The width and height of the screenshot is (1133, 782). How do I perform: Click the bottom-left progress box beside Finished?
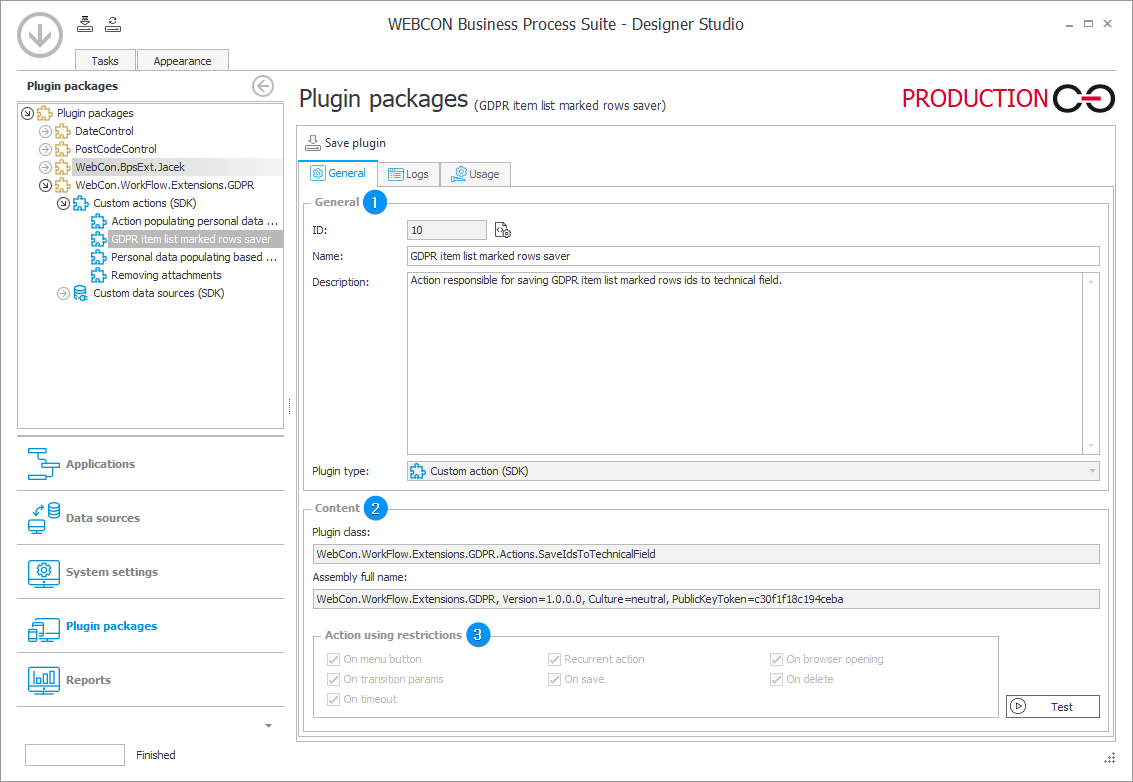tap(75, 755)
